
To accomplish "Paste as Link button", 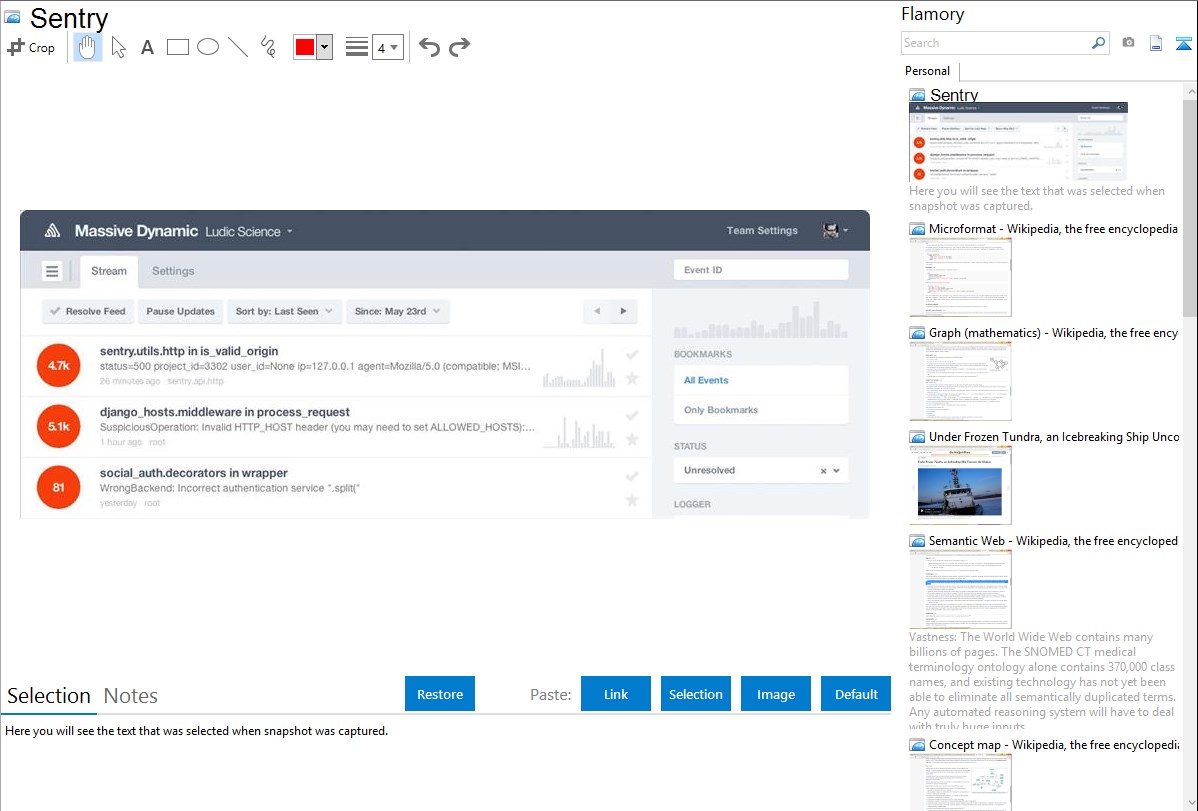I will pyautogui.click(x=616, y=694).
